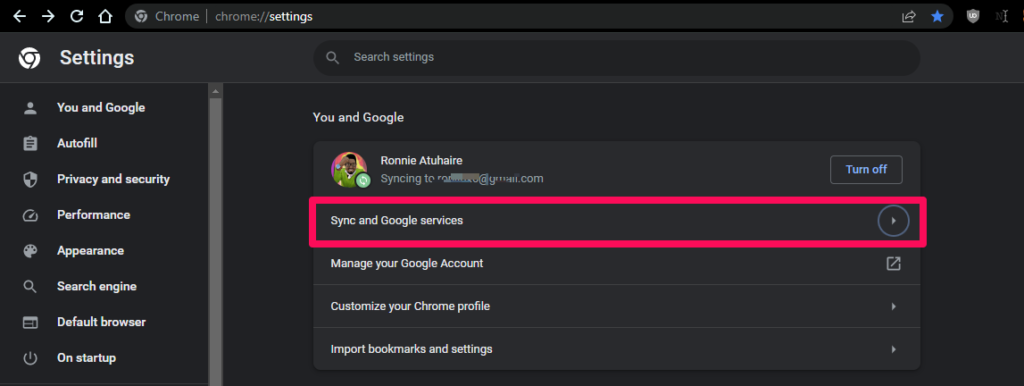The image size is (1024, 386).
Task: Open Manage your Google Account link
Action: (616, 264)
